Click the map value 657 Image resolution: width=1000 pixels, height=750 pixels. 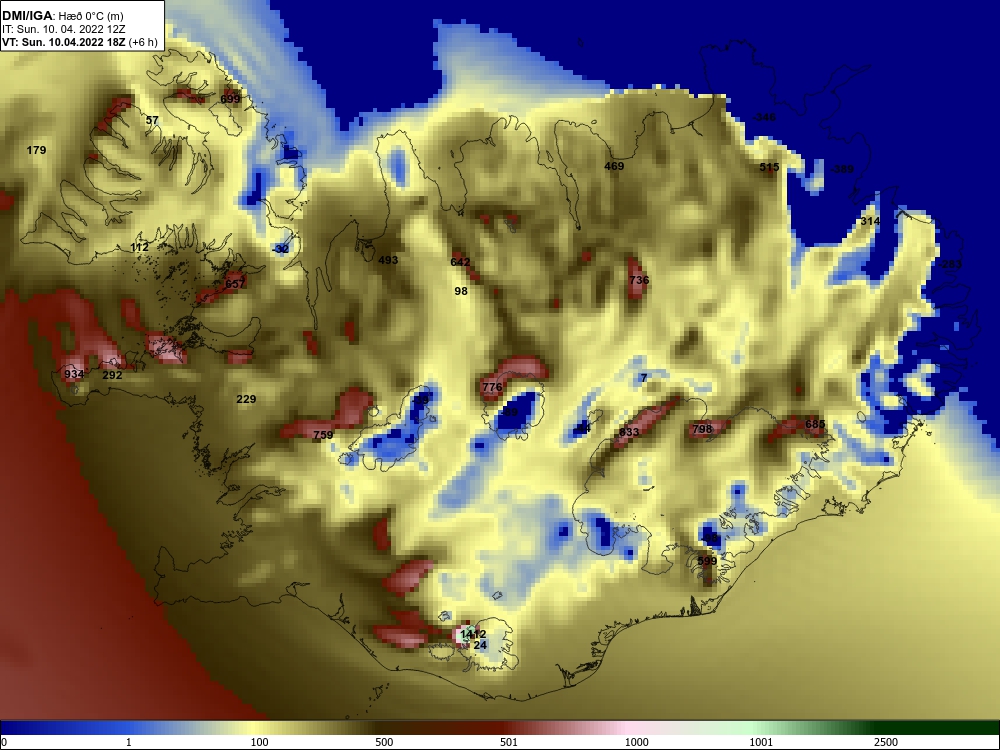coord(235,284)
